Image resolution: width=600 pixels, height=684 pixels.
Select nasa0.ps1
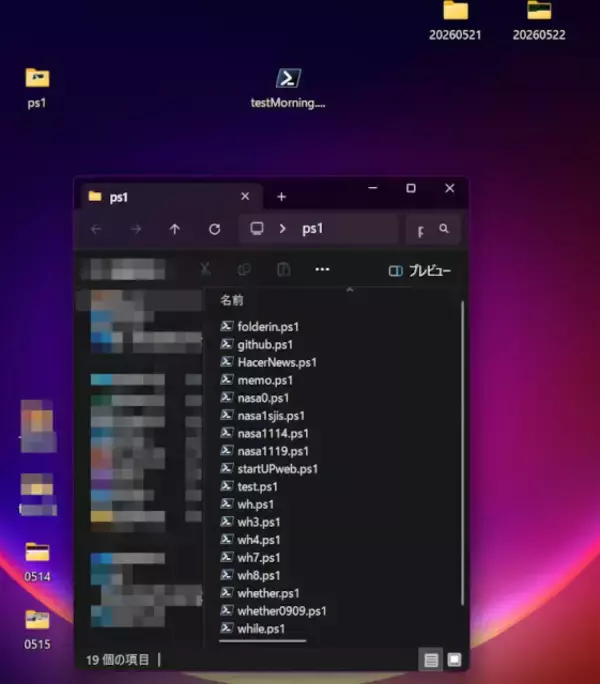(254, 398)
